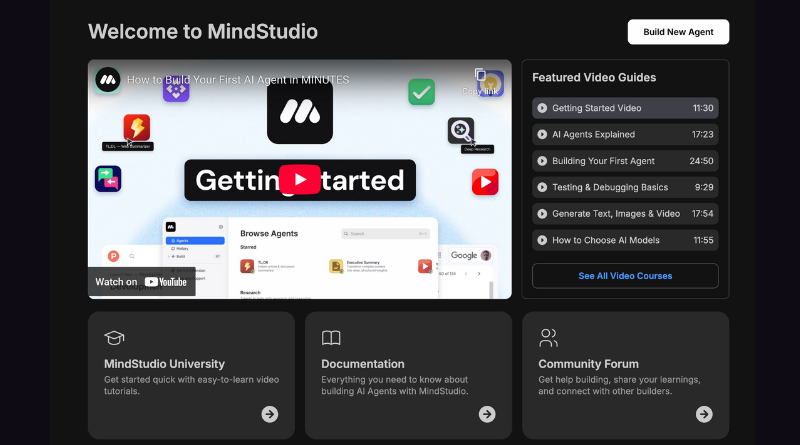This screenshot has height=445, width=800.
Task: Open the MindStudio University arrow icon
Action: 270,414
